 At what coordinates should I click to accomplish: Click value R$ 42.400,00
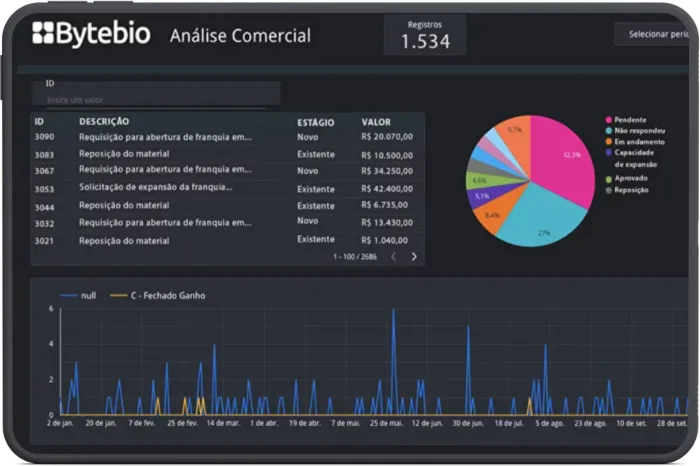pos(387,189)
